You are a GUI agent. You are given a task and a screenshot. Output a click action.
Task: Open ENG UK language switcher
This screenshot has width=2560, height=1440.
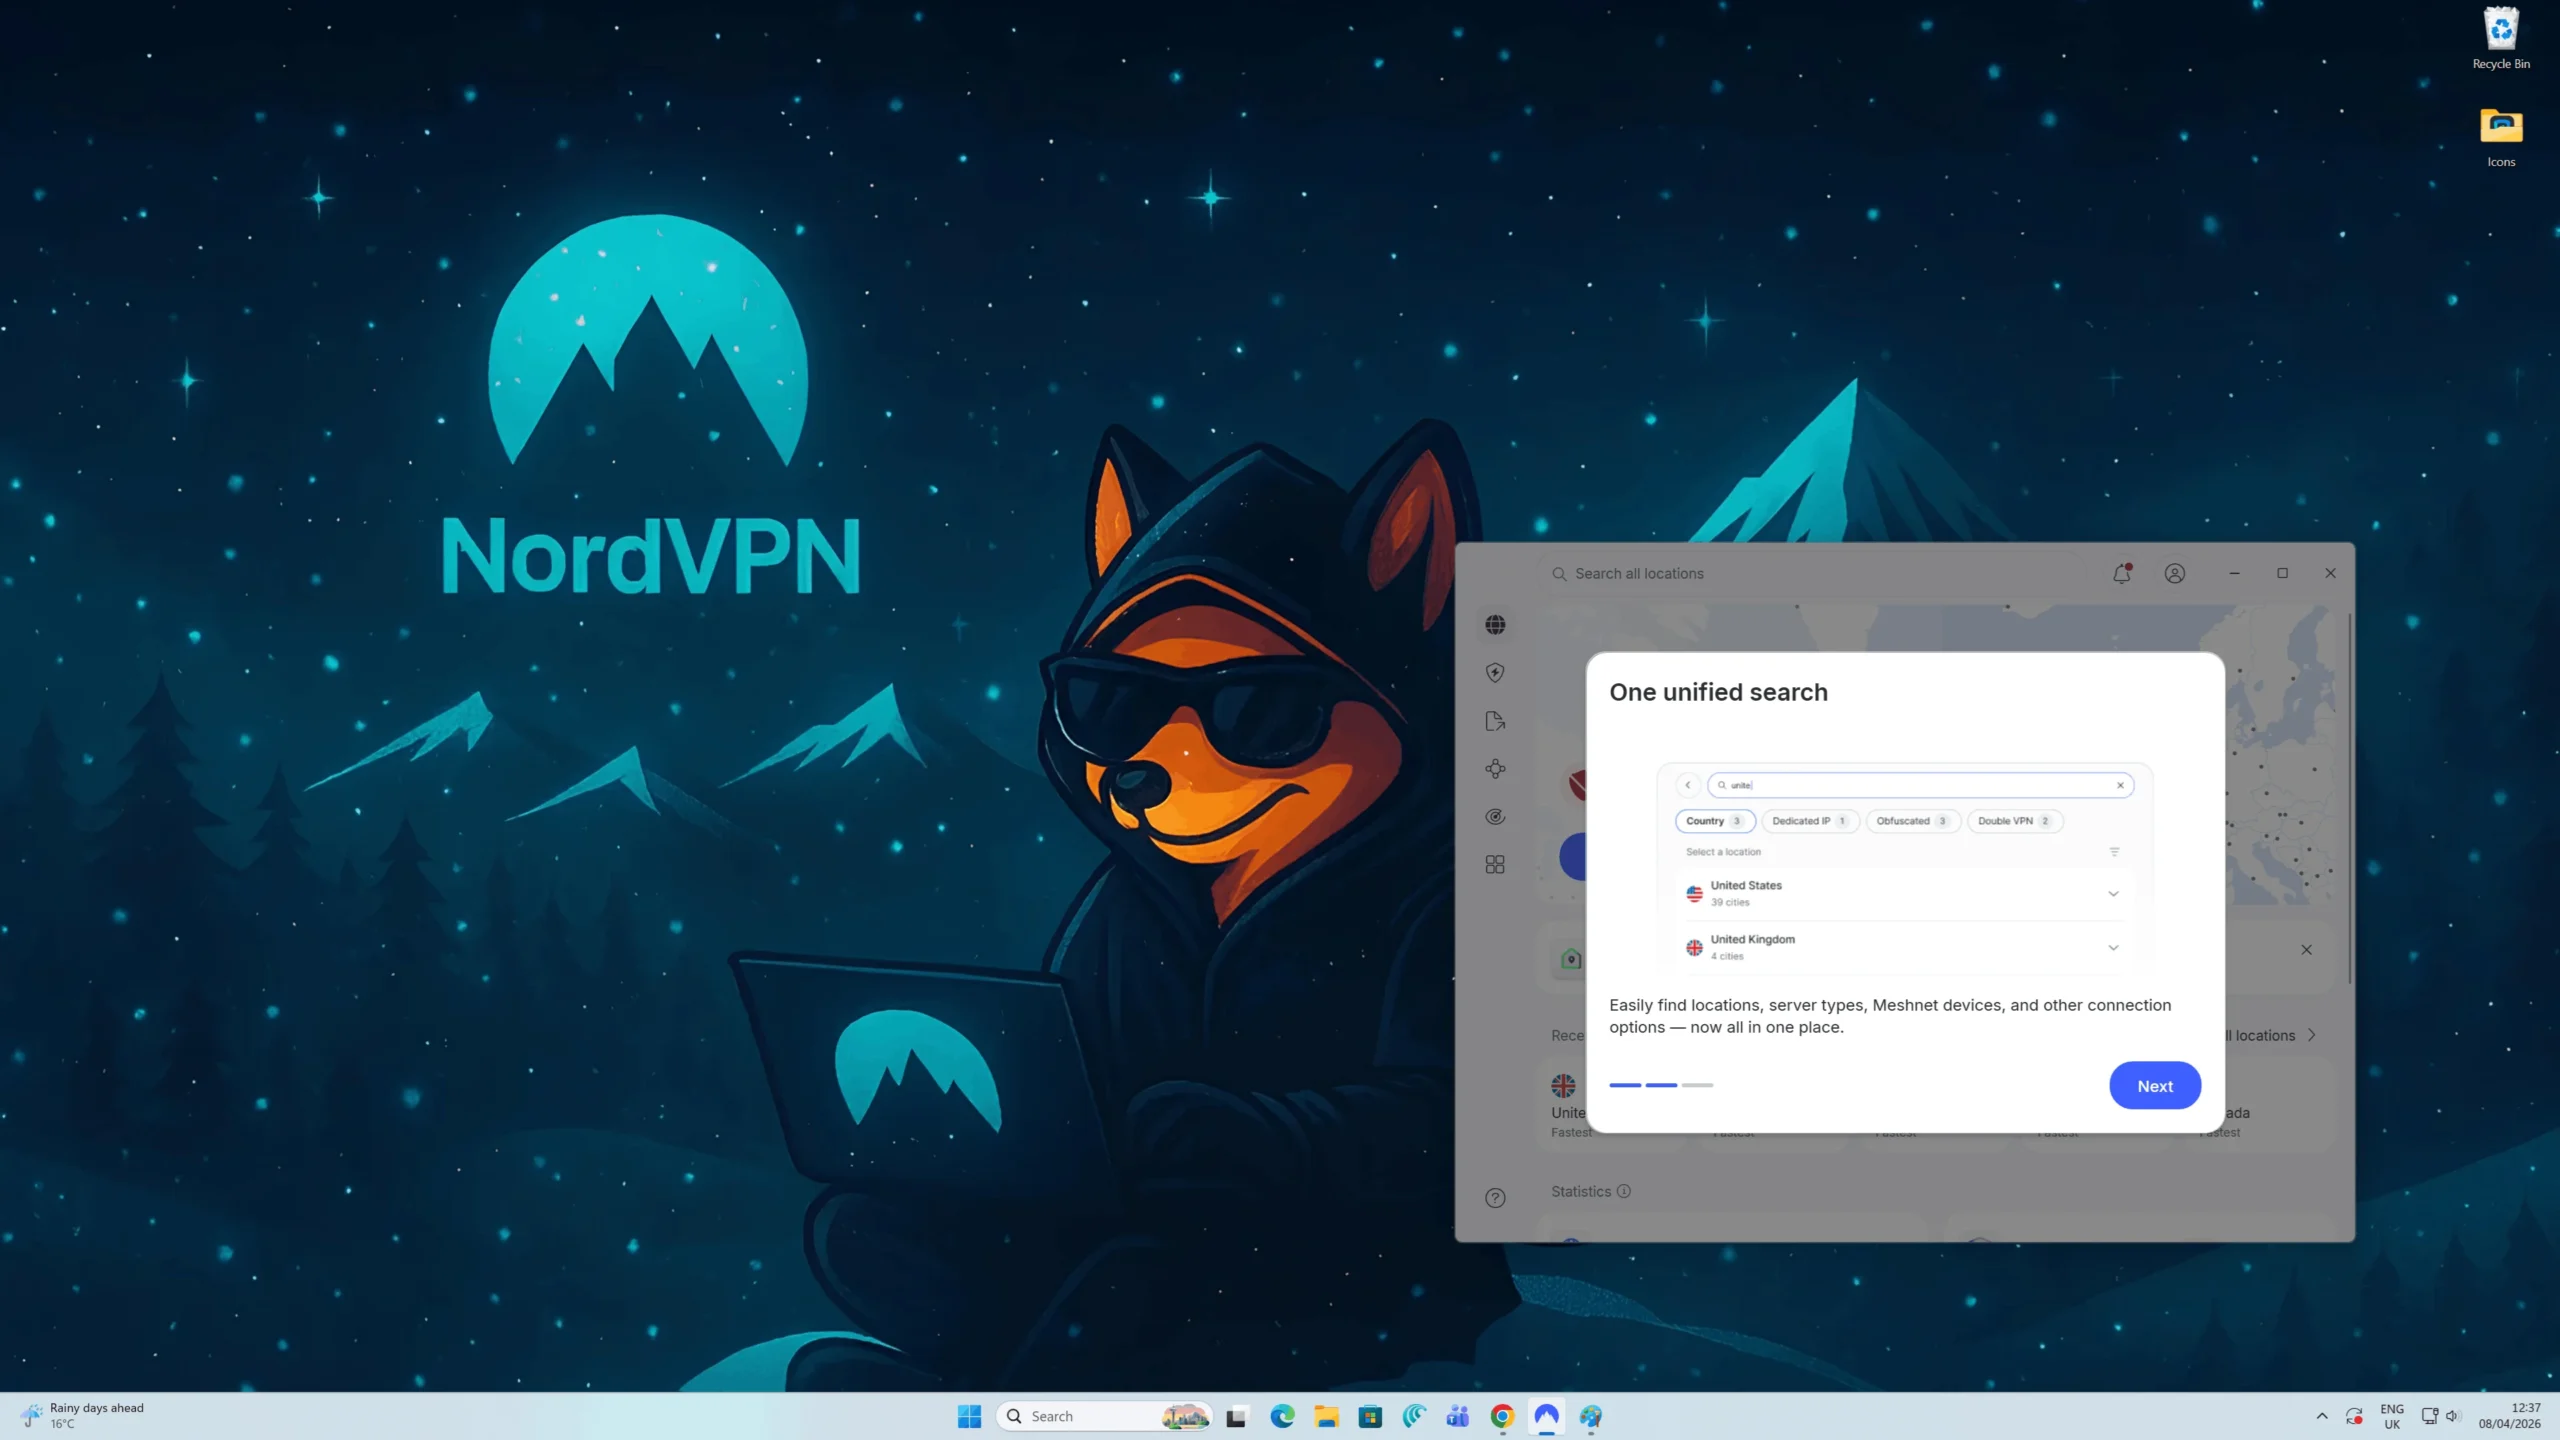tap(2392, 1416)
